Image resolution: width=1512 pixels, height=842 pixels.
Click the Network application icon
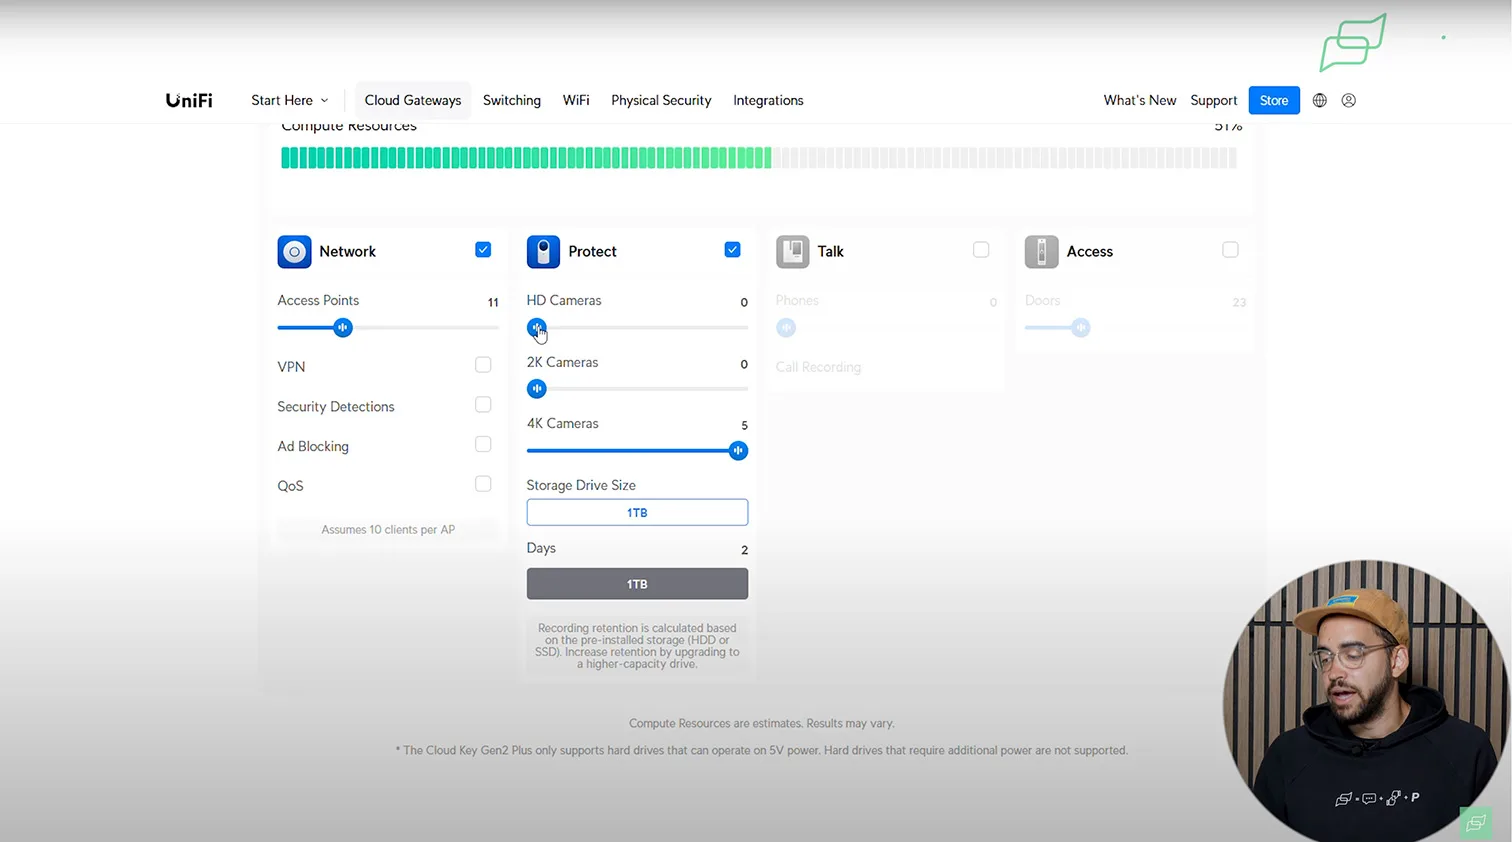pyautogui.click(x=294, y=252)
